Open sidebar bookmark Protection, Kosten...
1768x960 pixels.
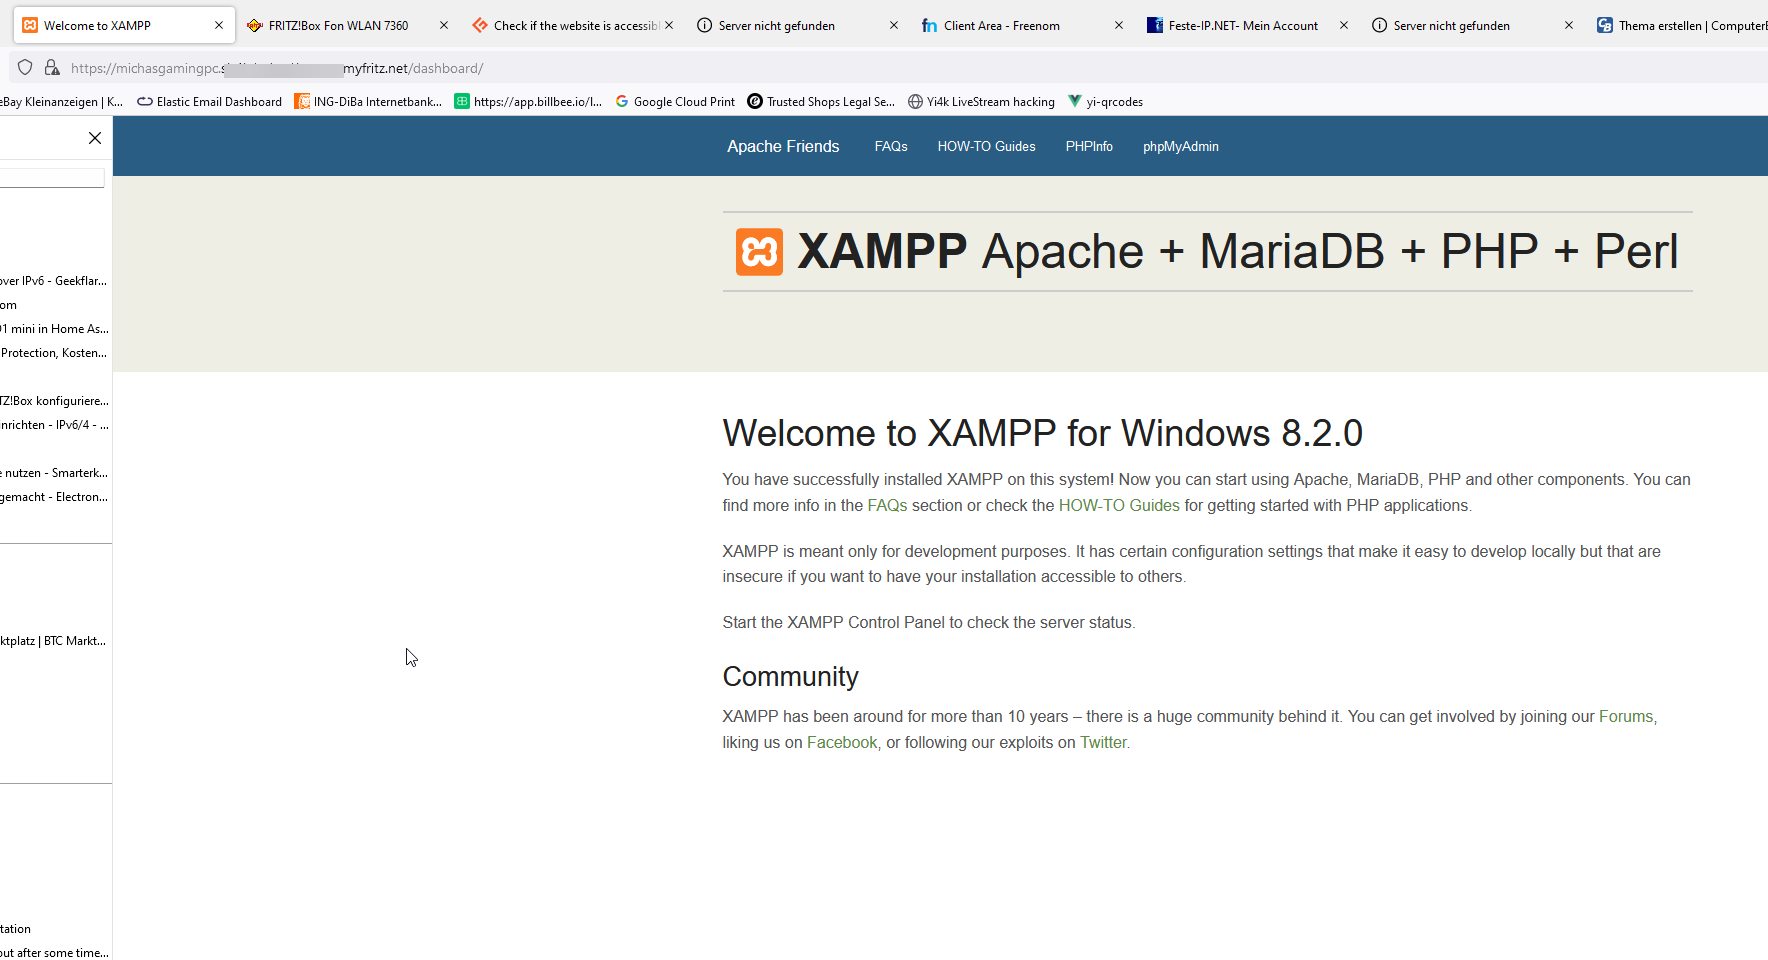point(54,353)
